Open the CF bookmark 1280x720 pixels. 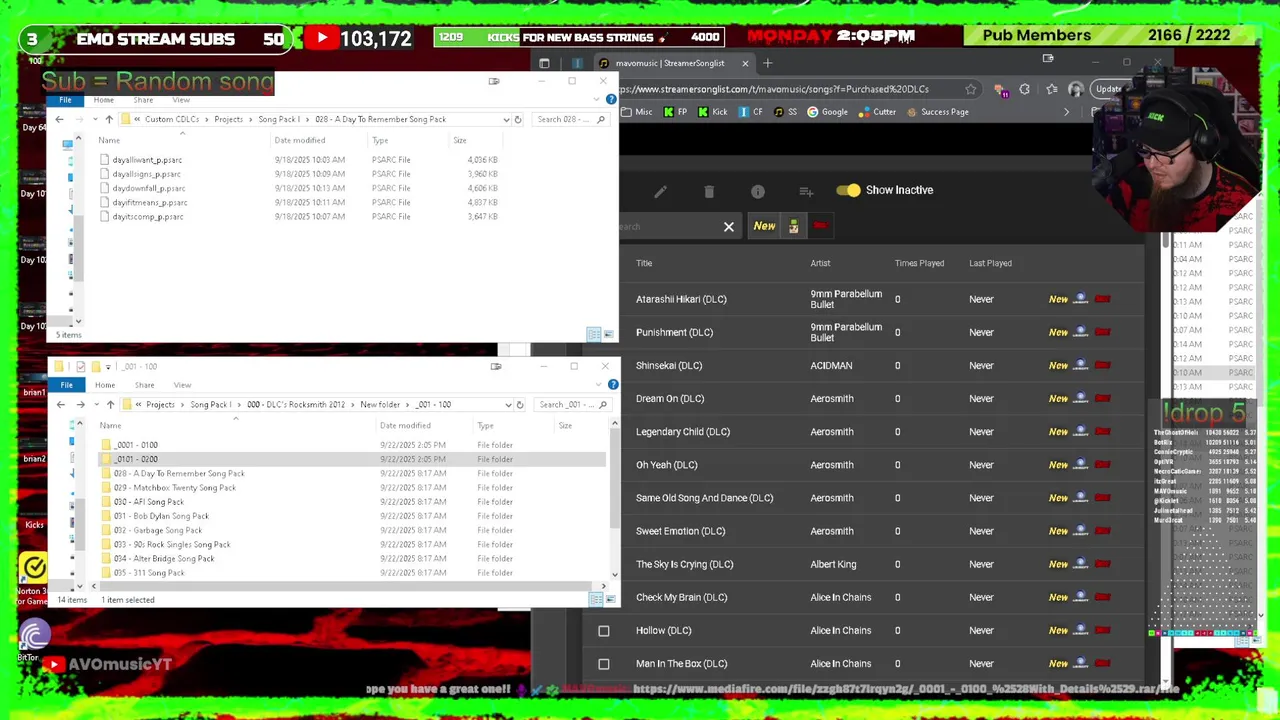tap(751, 112)
